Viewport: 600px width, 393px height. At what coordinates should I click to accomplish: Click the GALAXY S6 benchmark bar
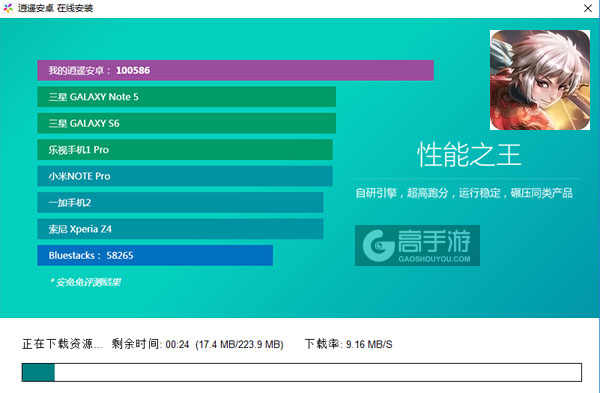(187, 123)
